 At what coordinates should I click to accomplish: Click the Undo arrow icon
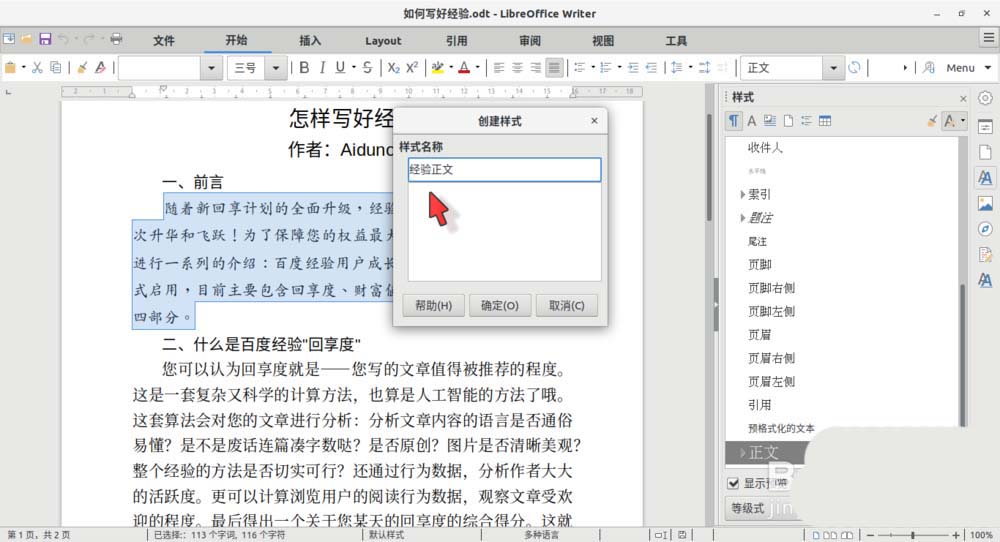(63, 40)
